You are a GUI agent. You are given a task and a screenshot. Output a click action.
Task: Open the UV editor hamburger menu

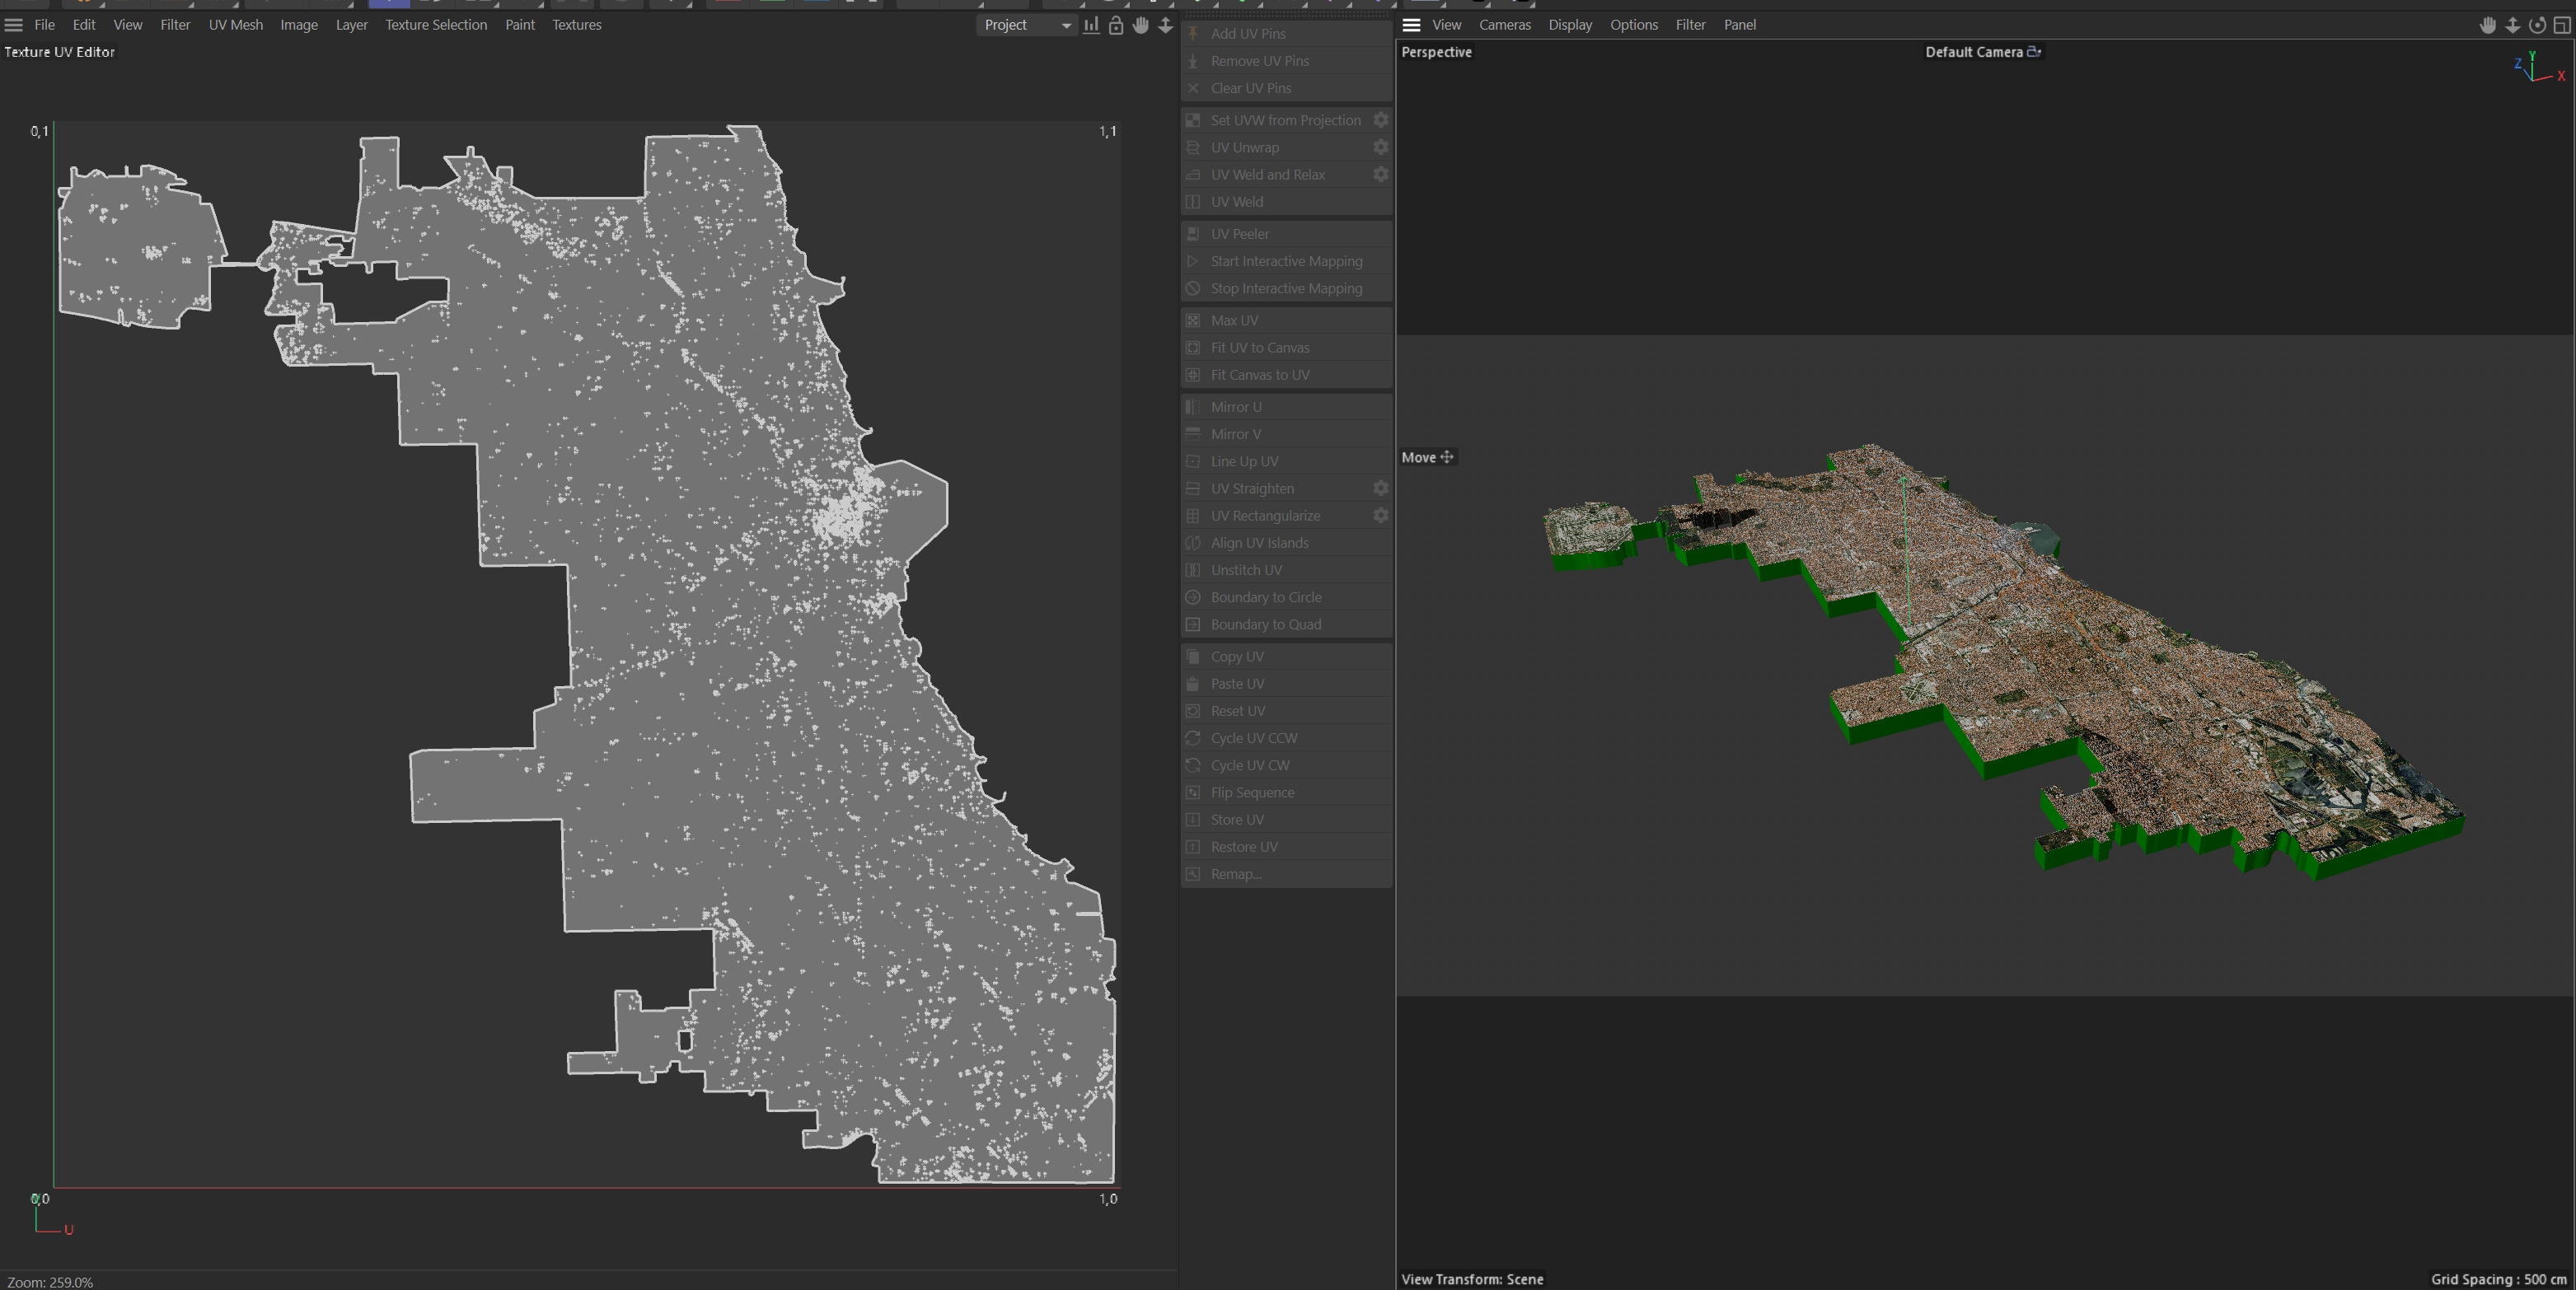click(14, 25)
